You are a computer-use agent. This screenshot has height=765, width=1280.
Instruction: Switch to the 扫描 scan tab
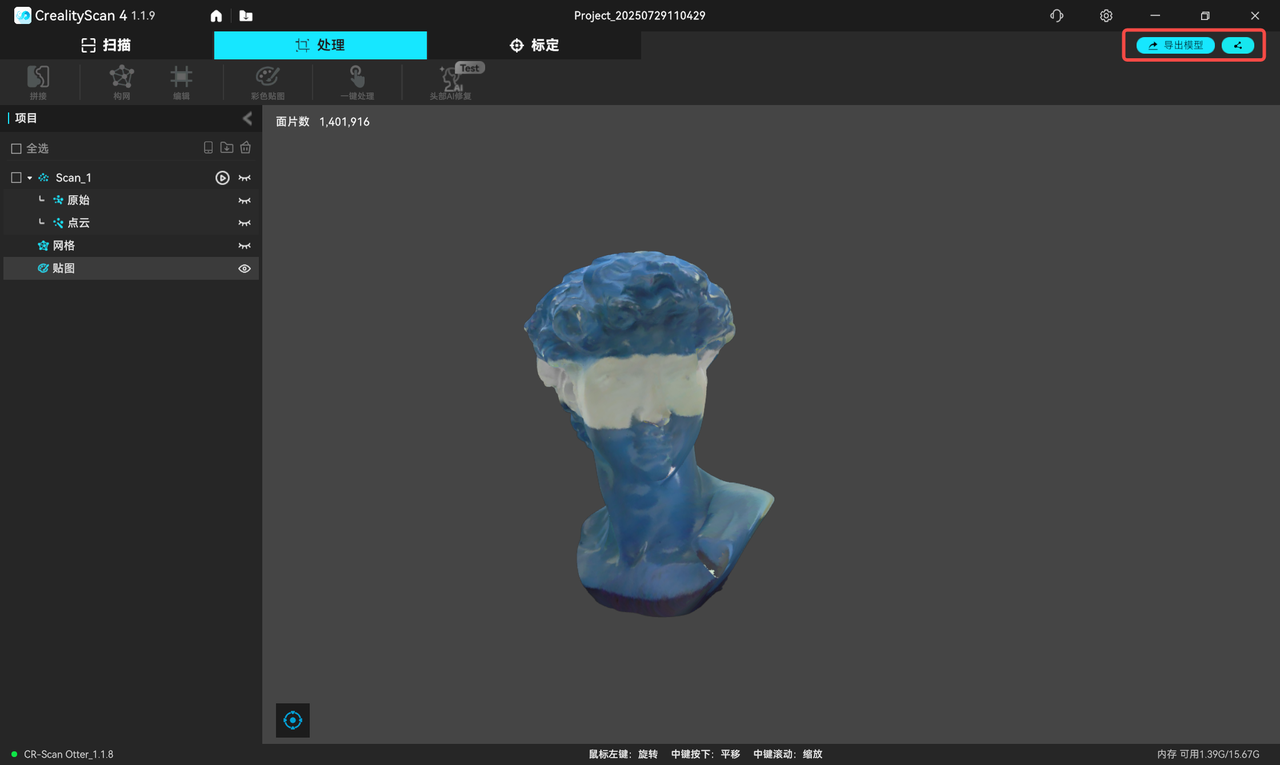pyautogui.click(x=106, y=45)
